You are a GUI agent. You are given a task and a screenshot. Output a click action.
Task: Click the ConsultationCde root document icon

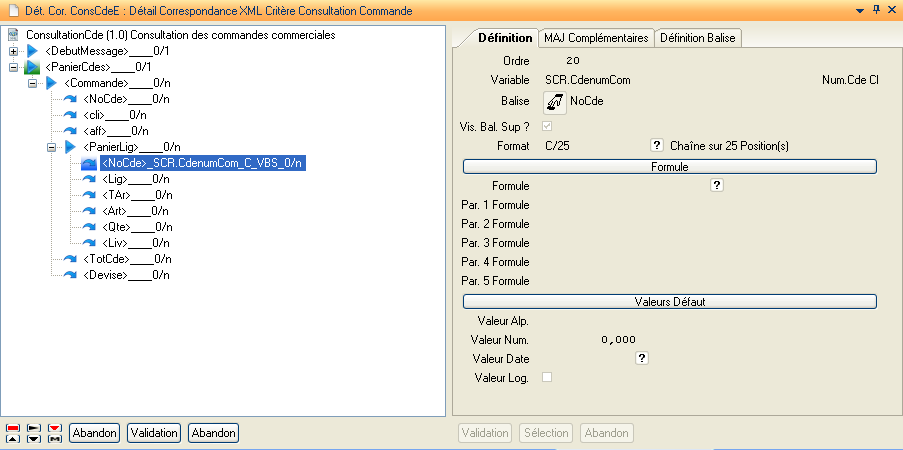(x=14, y=35)
